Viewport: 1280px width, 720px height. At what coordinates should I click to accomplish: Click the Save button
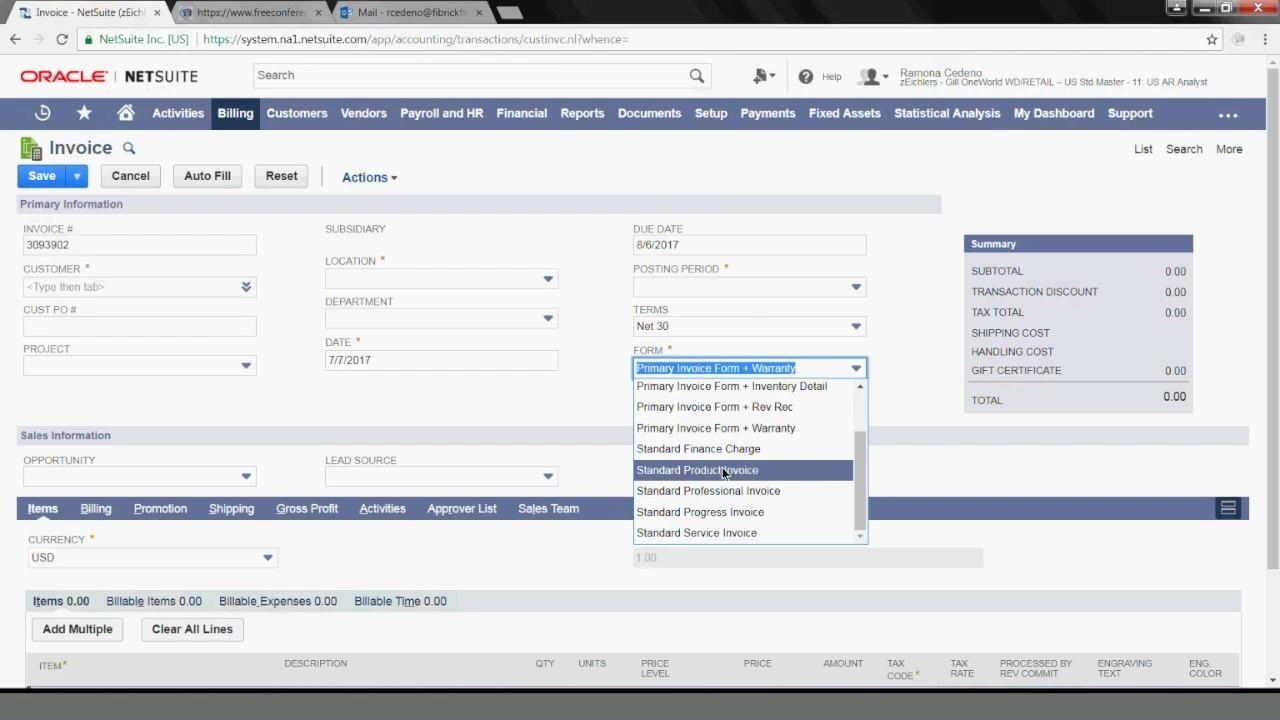pos(42,176)
